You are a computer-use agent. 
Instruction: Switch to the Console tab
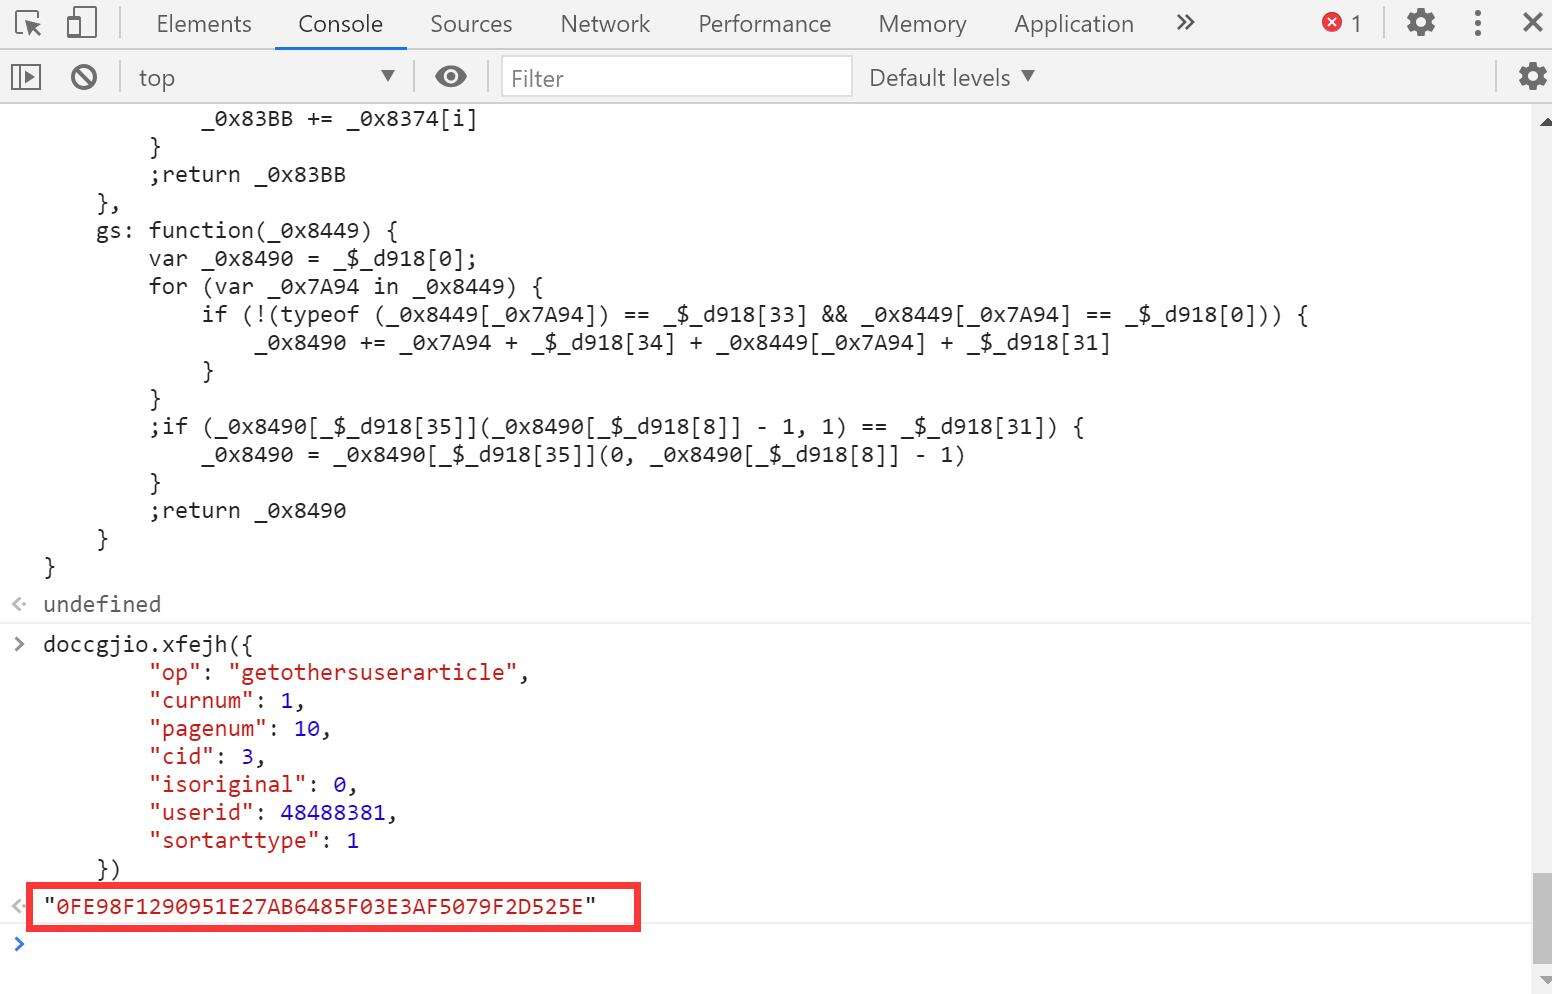[340, 24]
